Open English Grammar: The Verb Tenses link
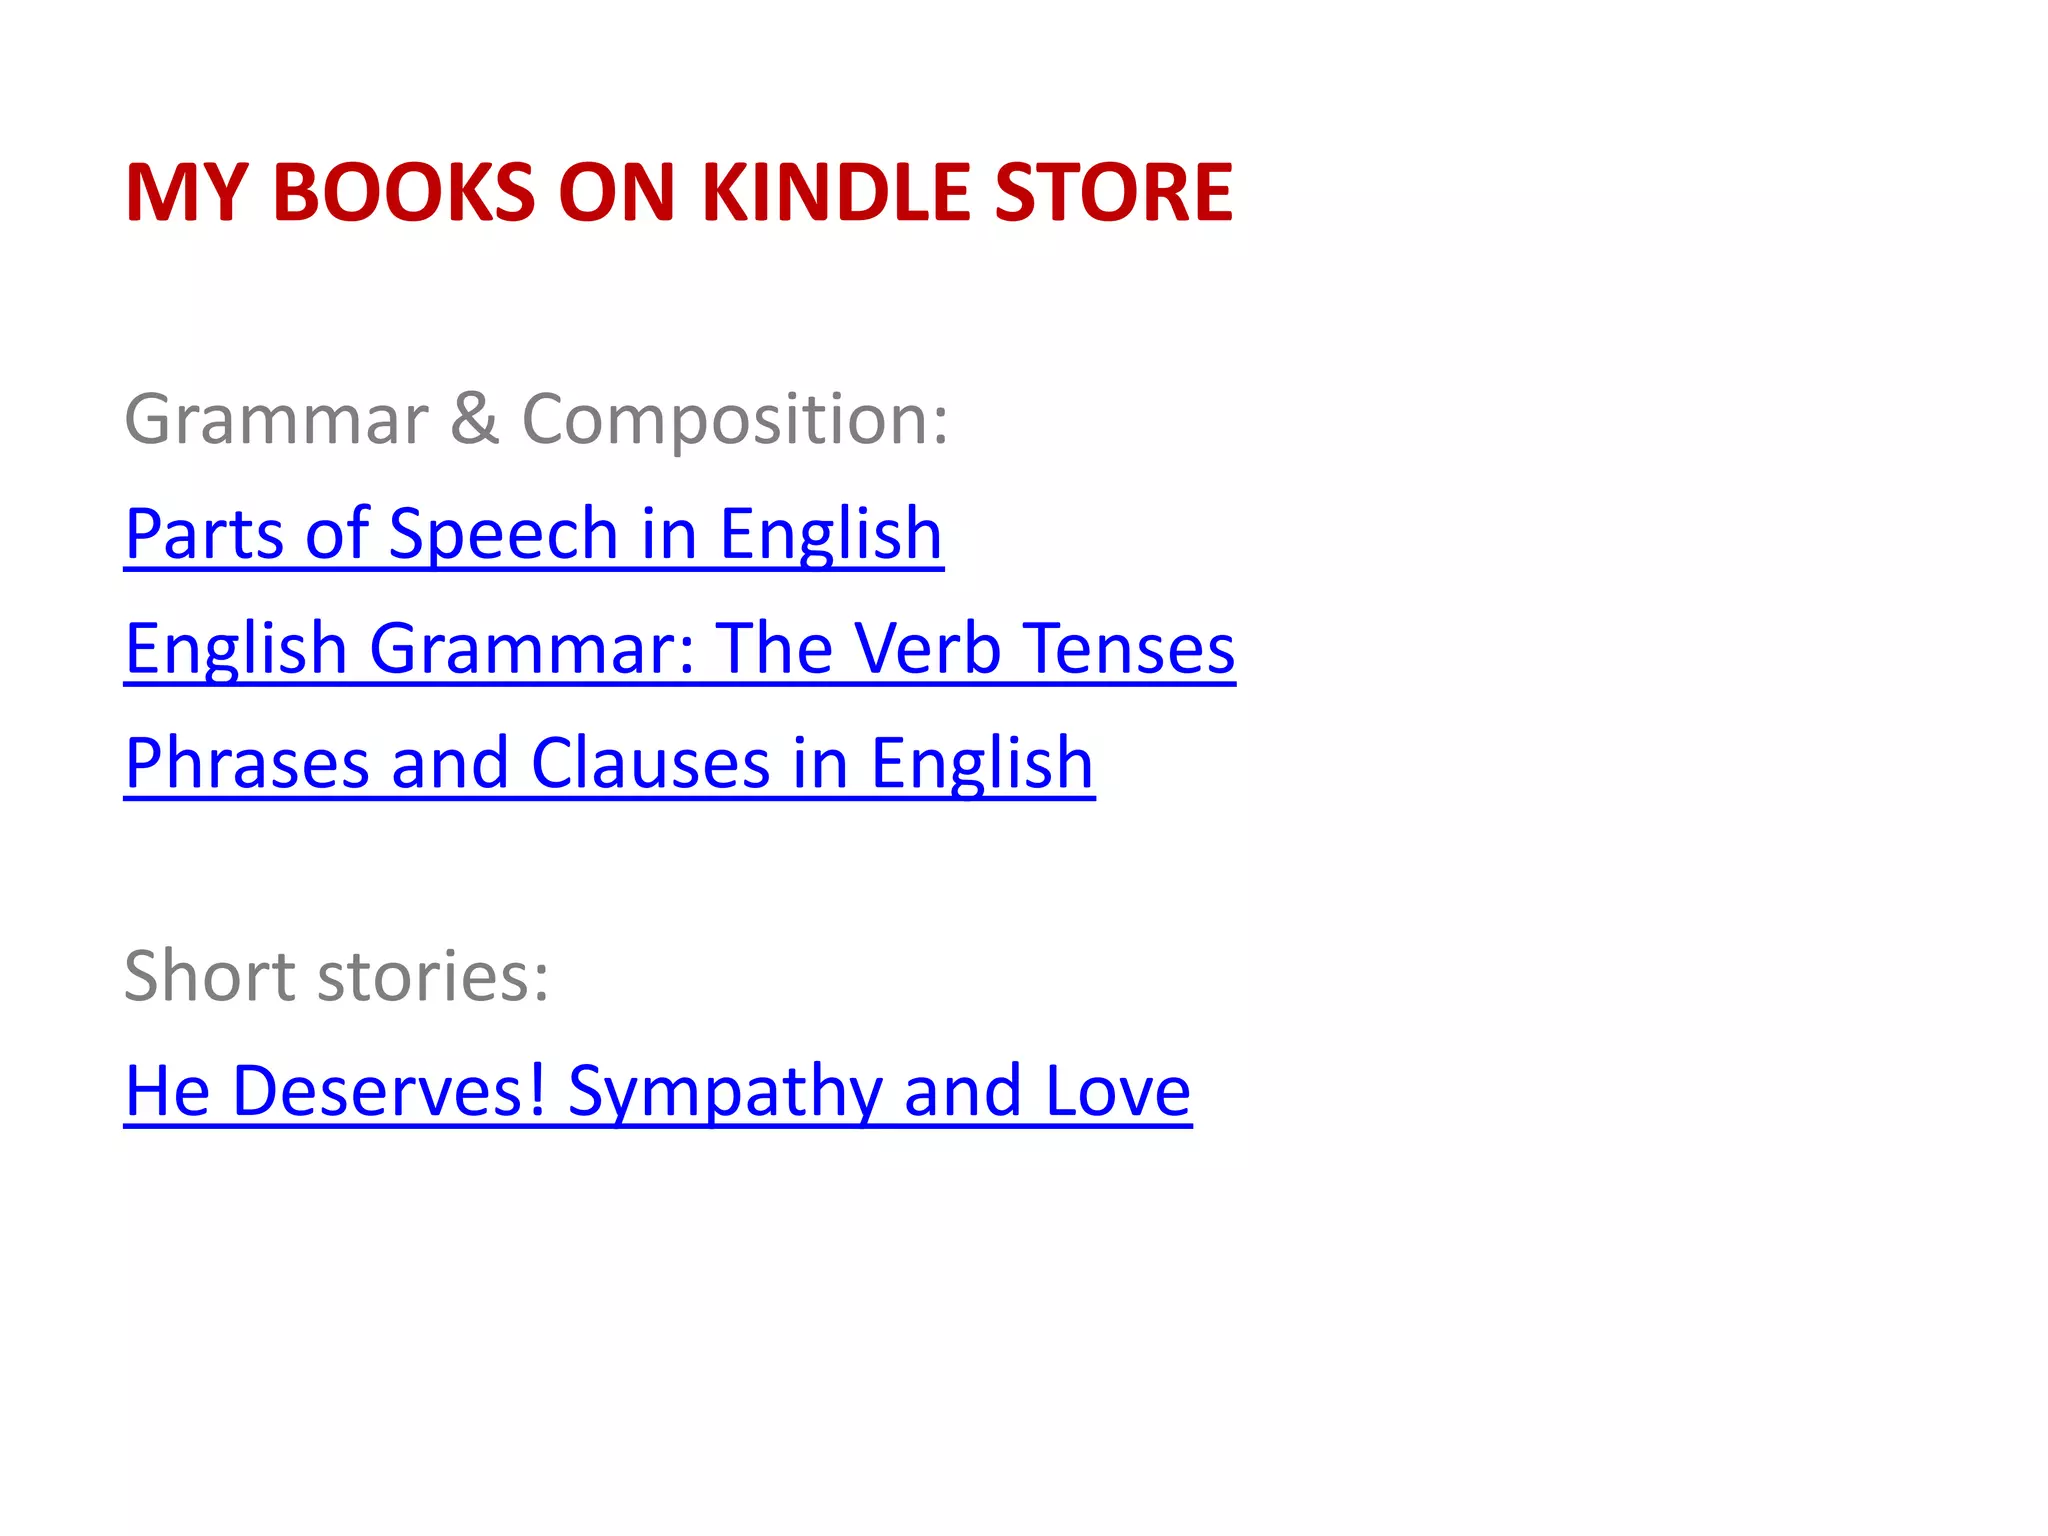The width and height of the screenshot is (2048, 1536). tap(680, 650)
